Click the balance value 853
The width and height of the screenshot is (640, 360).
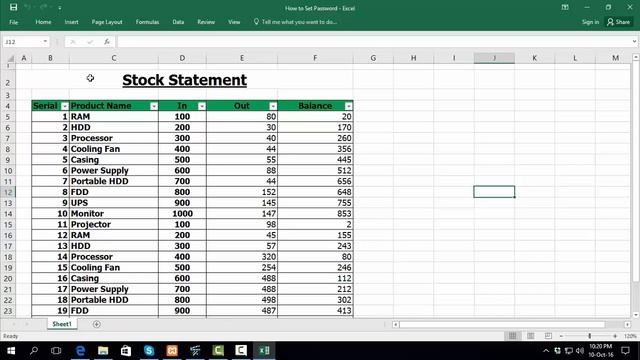pyautogui.click(x=315, y=213)
